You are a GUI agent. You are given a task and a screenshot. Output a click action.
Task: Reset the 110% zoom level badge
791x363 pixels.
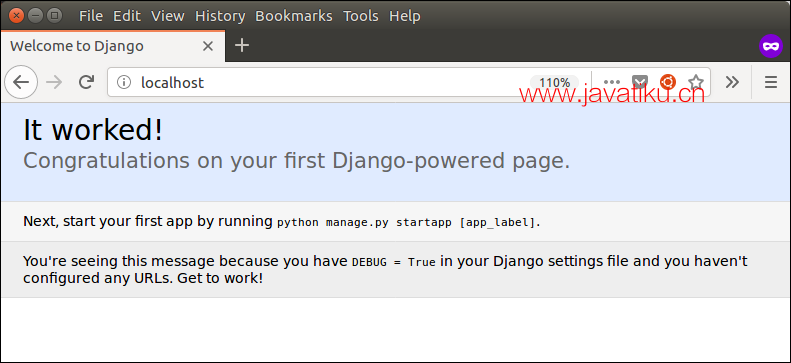(554, 83)
